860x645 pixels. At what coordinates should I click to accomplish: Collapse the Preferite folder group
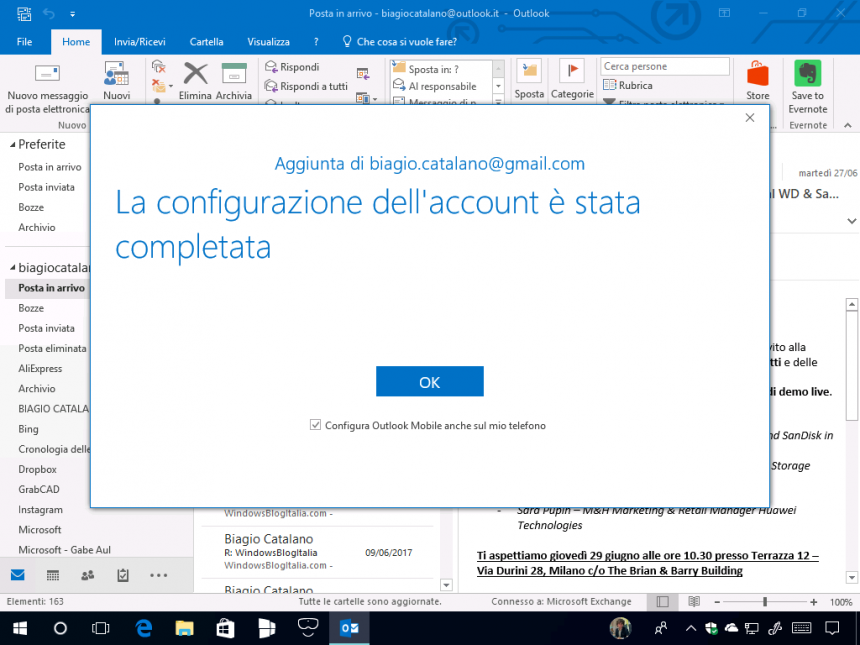[x=13, y=145]
